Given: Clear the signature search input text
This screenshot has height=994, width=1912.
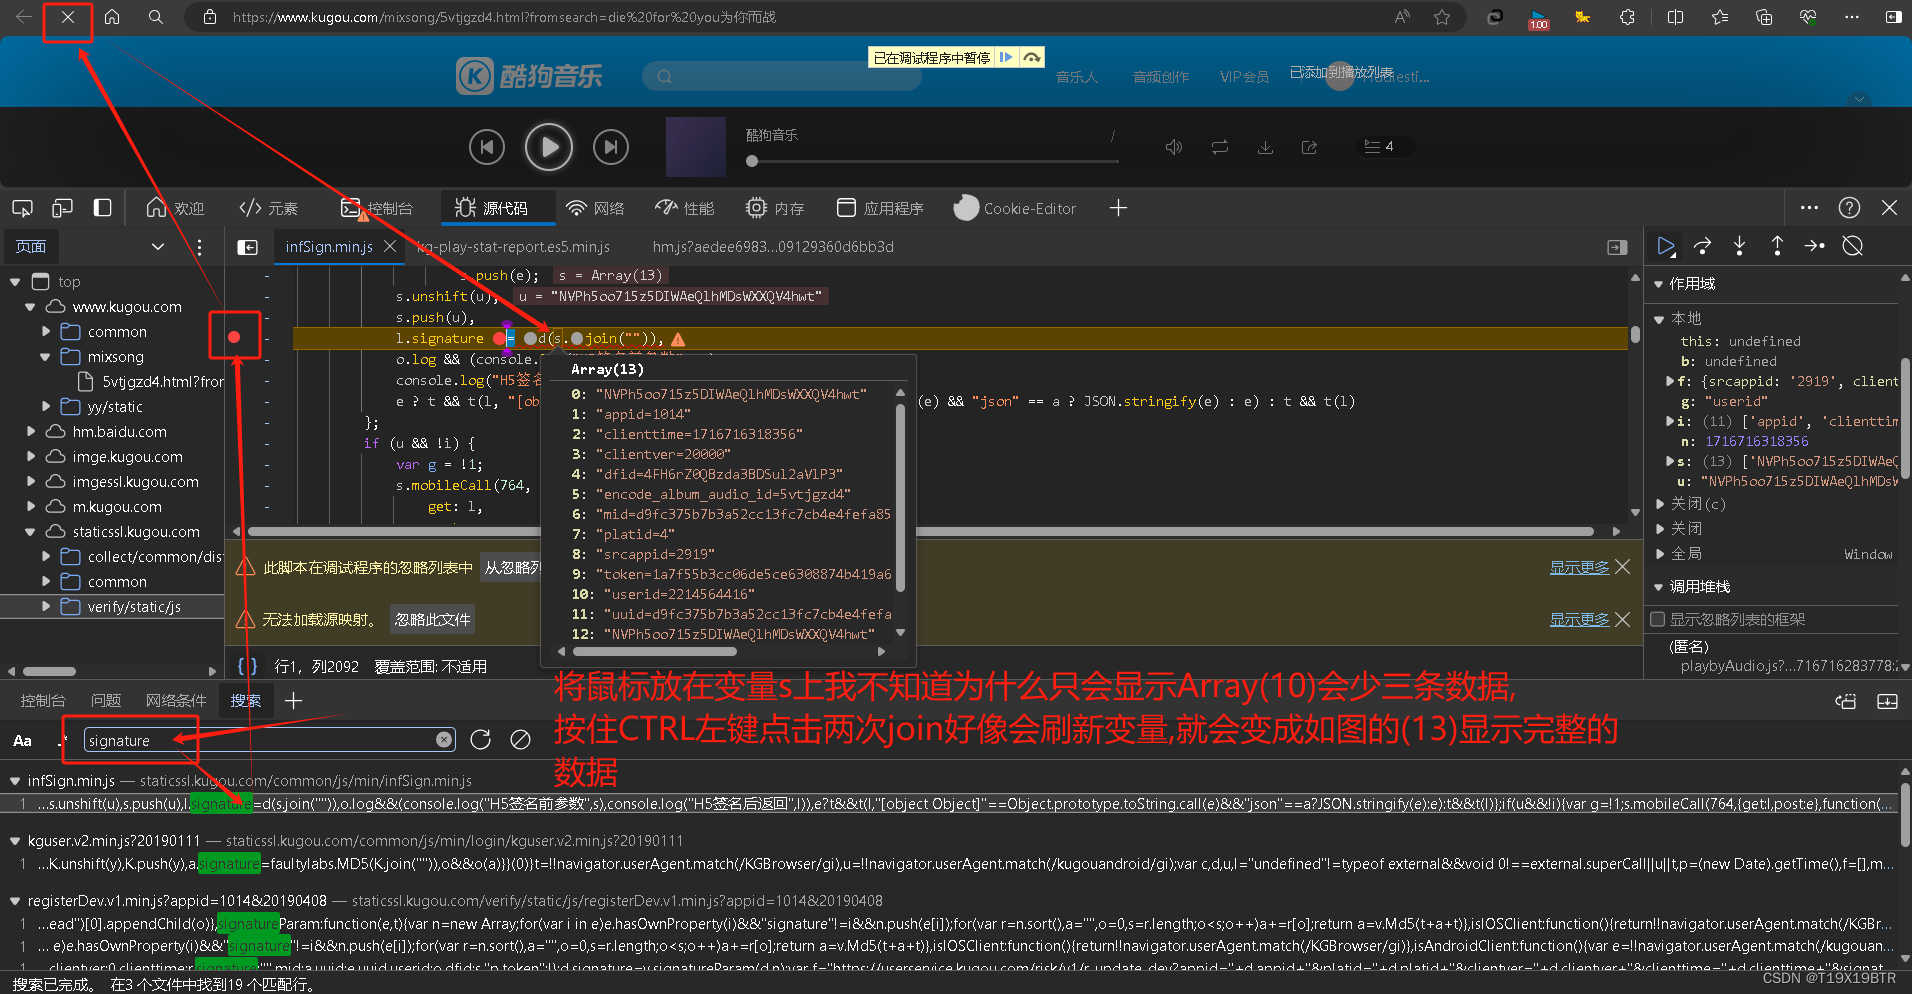Looking at the screenshot, I should coord(444,740).
